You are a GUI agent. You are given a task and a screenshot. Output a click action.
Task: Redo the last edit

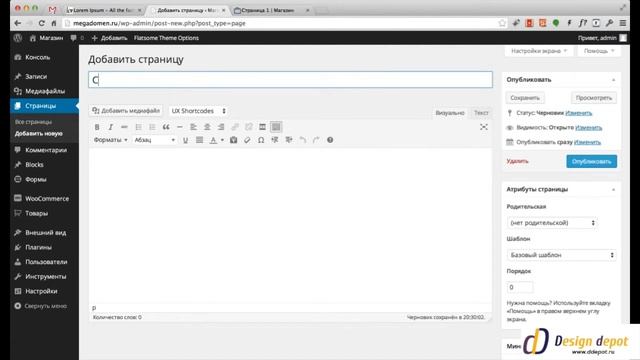pyautogui.click(x=316, y=140)
